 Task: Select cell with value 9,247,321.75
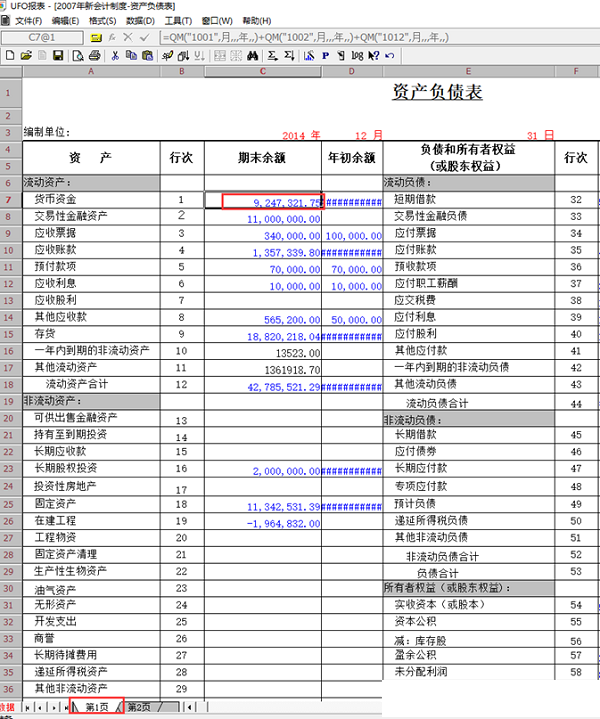[263, 200]
